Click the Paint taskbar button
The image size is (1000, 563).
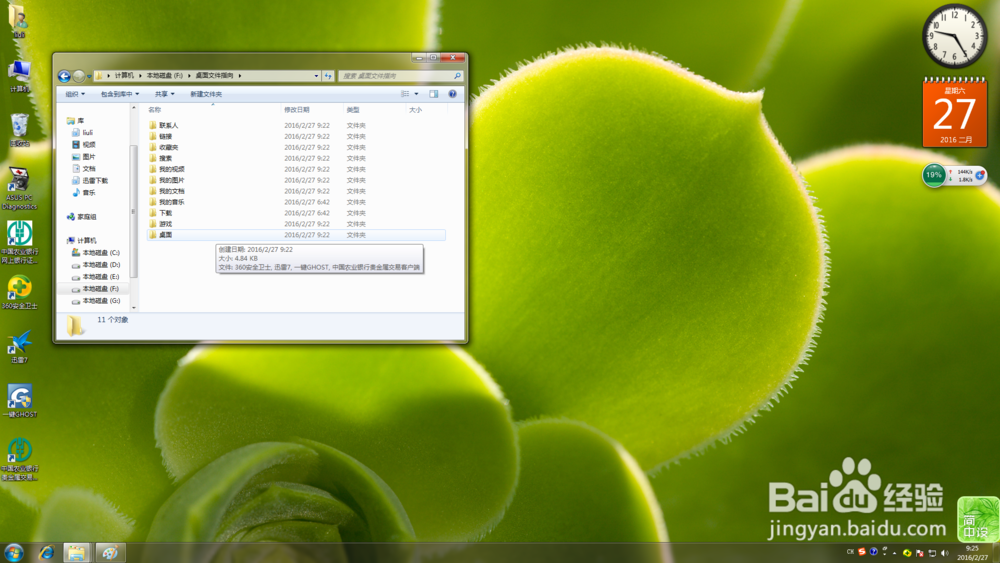110,553
